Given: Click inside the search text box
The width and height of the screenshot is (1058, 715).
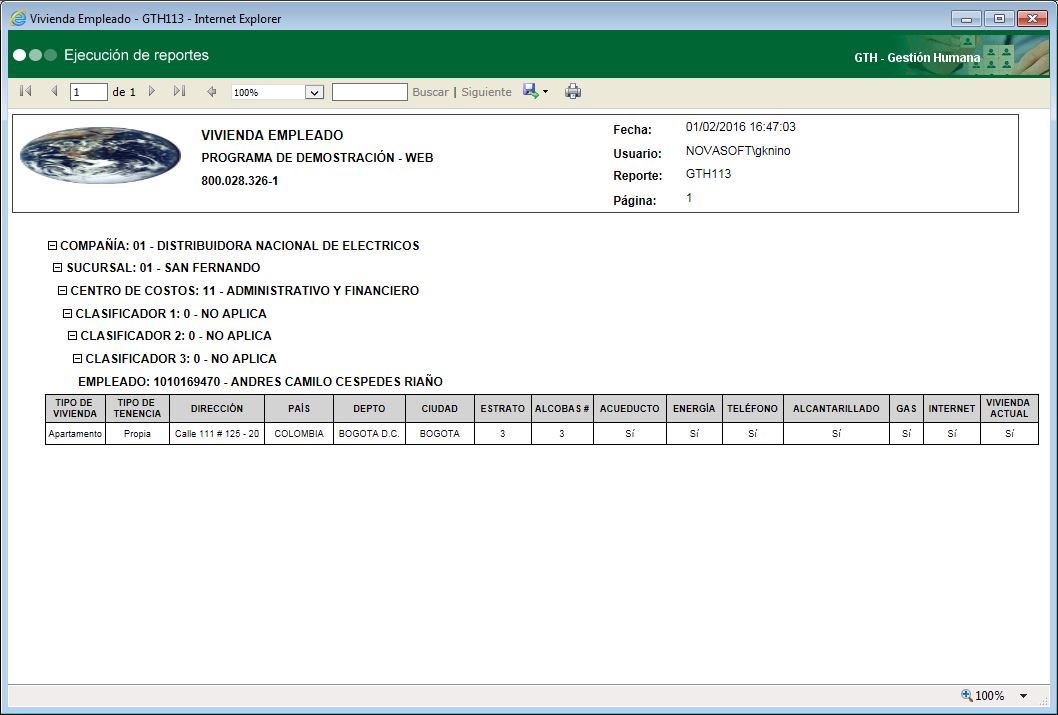Looking at the screenshot, I should pos(370,91).
